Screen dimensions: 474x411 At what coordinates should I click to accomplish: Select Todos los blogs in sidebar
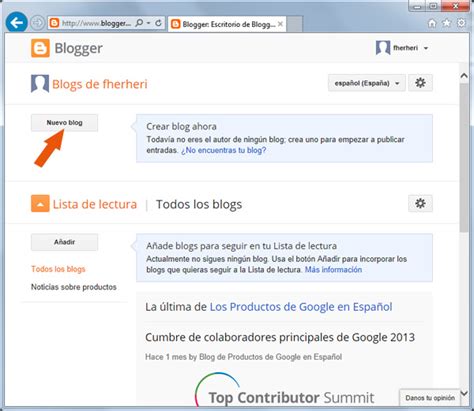[58, 269]
